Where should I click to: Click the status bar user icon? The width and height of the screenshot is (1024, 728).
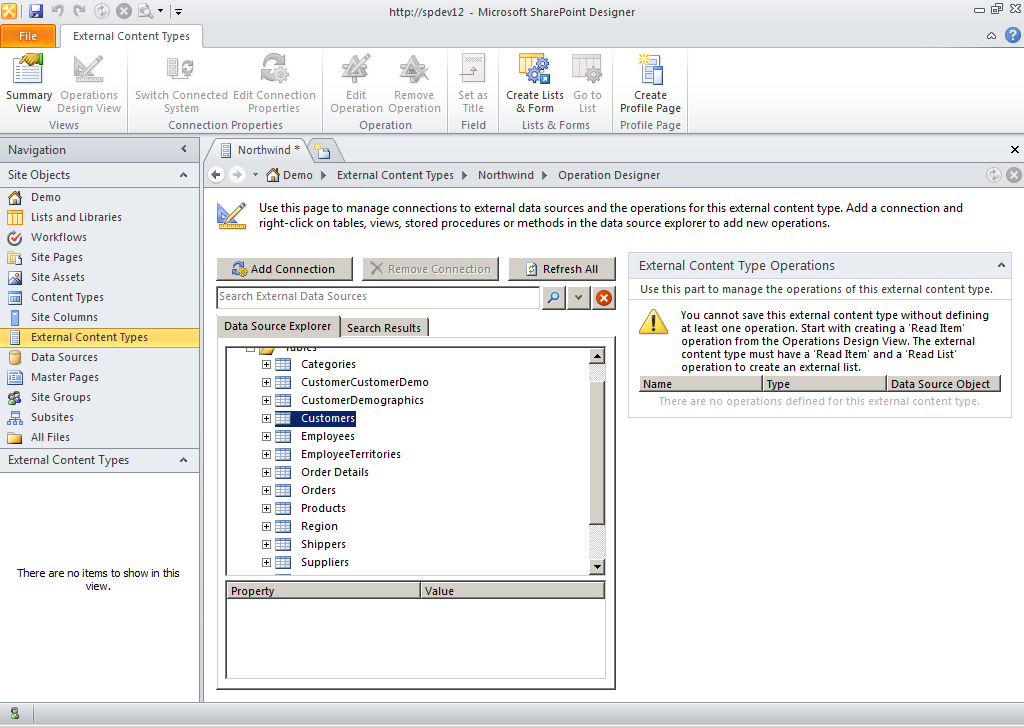click(14, 714)
